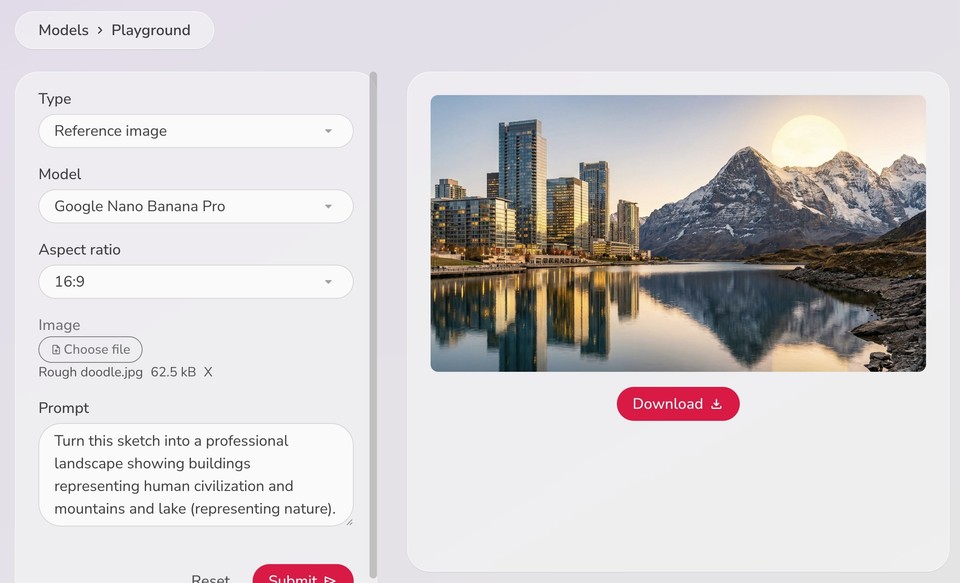Image resolution: width=960 pixels, height=583 pixels.
Task: Click the Choose file button
Action: 91,350
